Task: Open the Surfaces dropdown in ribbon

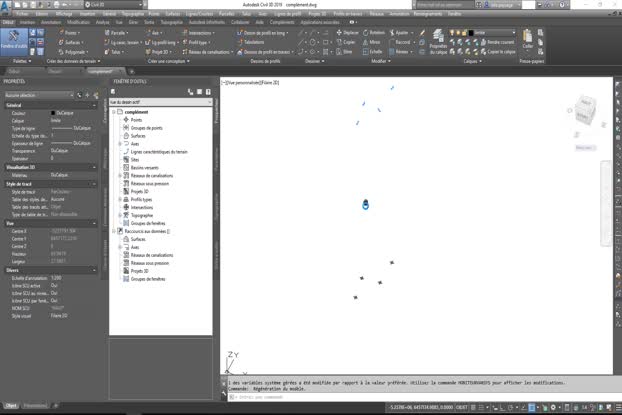Action: click(71, 42)
